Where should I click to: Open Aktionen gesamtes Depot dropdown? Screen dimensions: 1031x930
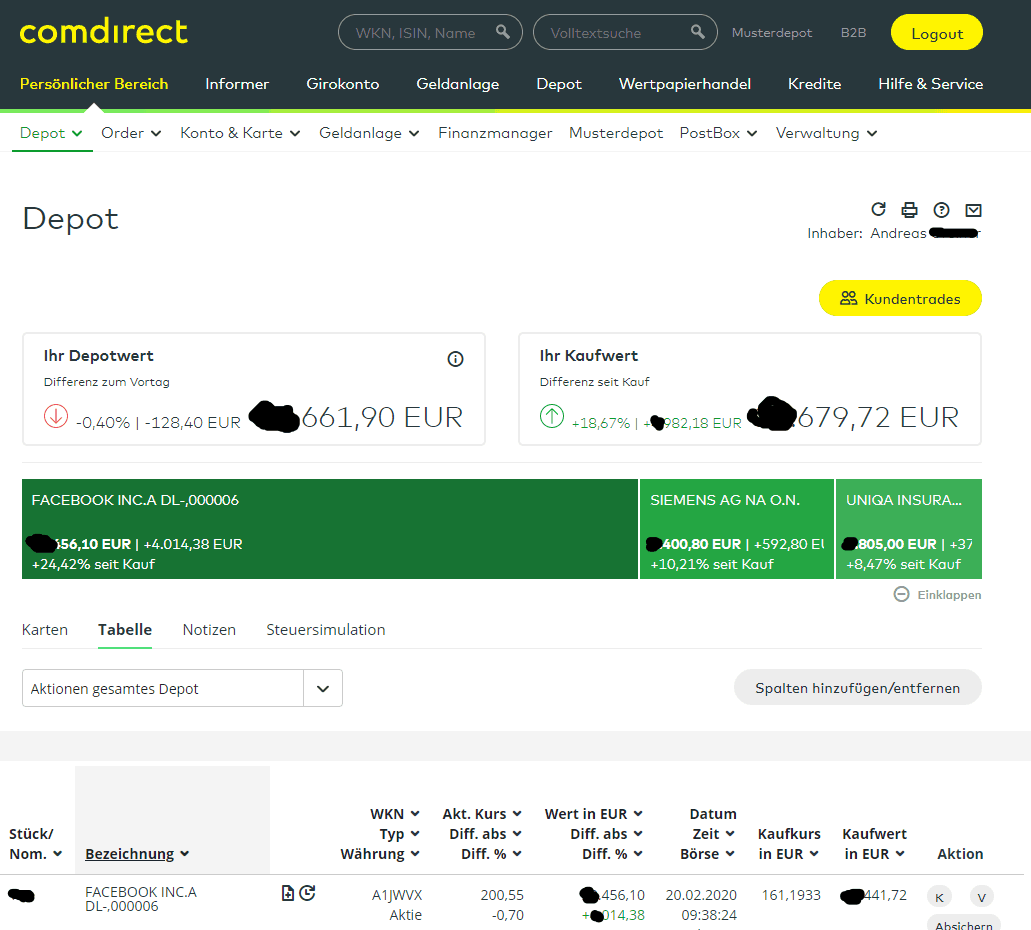click(x=182, y=688)
